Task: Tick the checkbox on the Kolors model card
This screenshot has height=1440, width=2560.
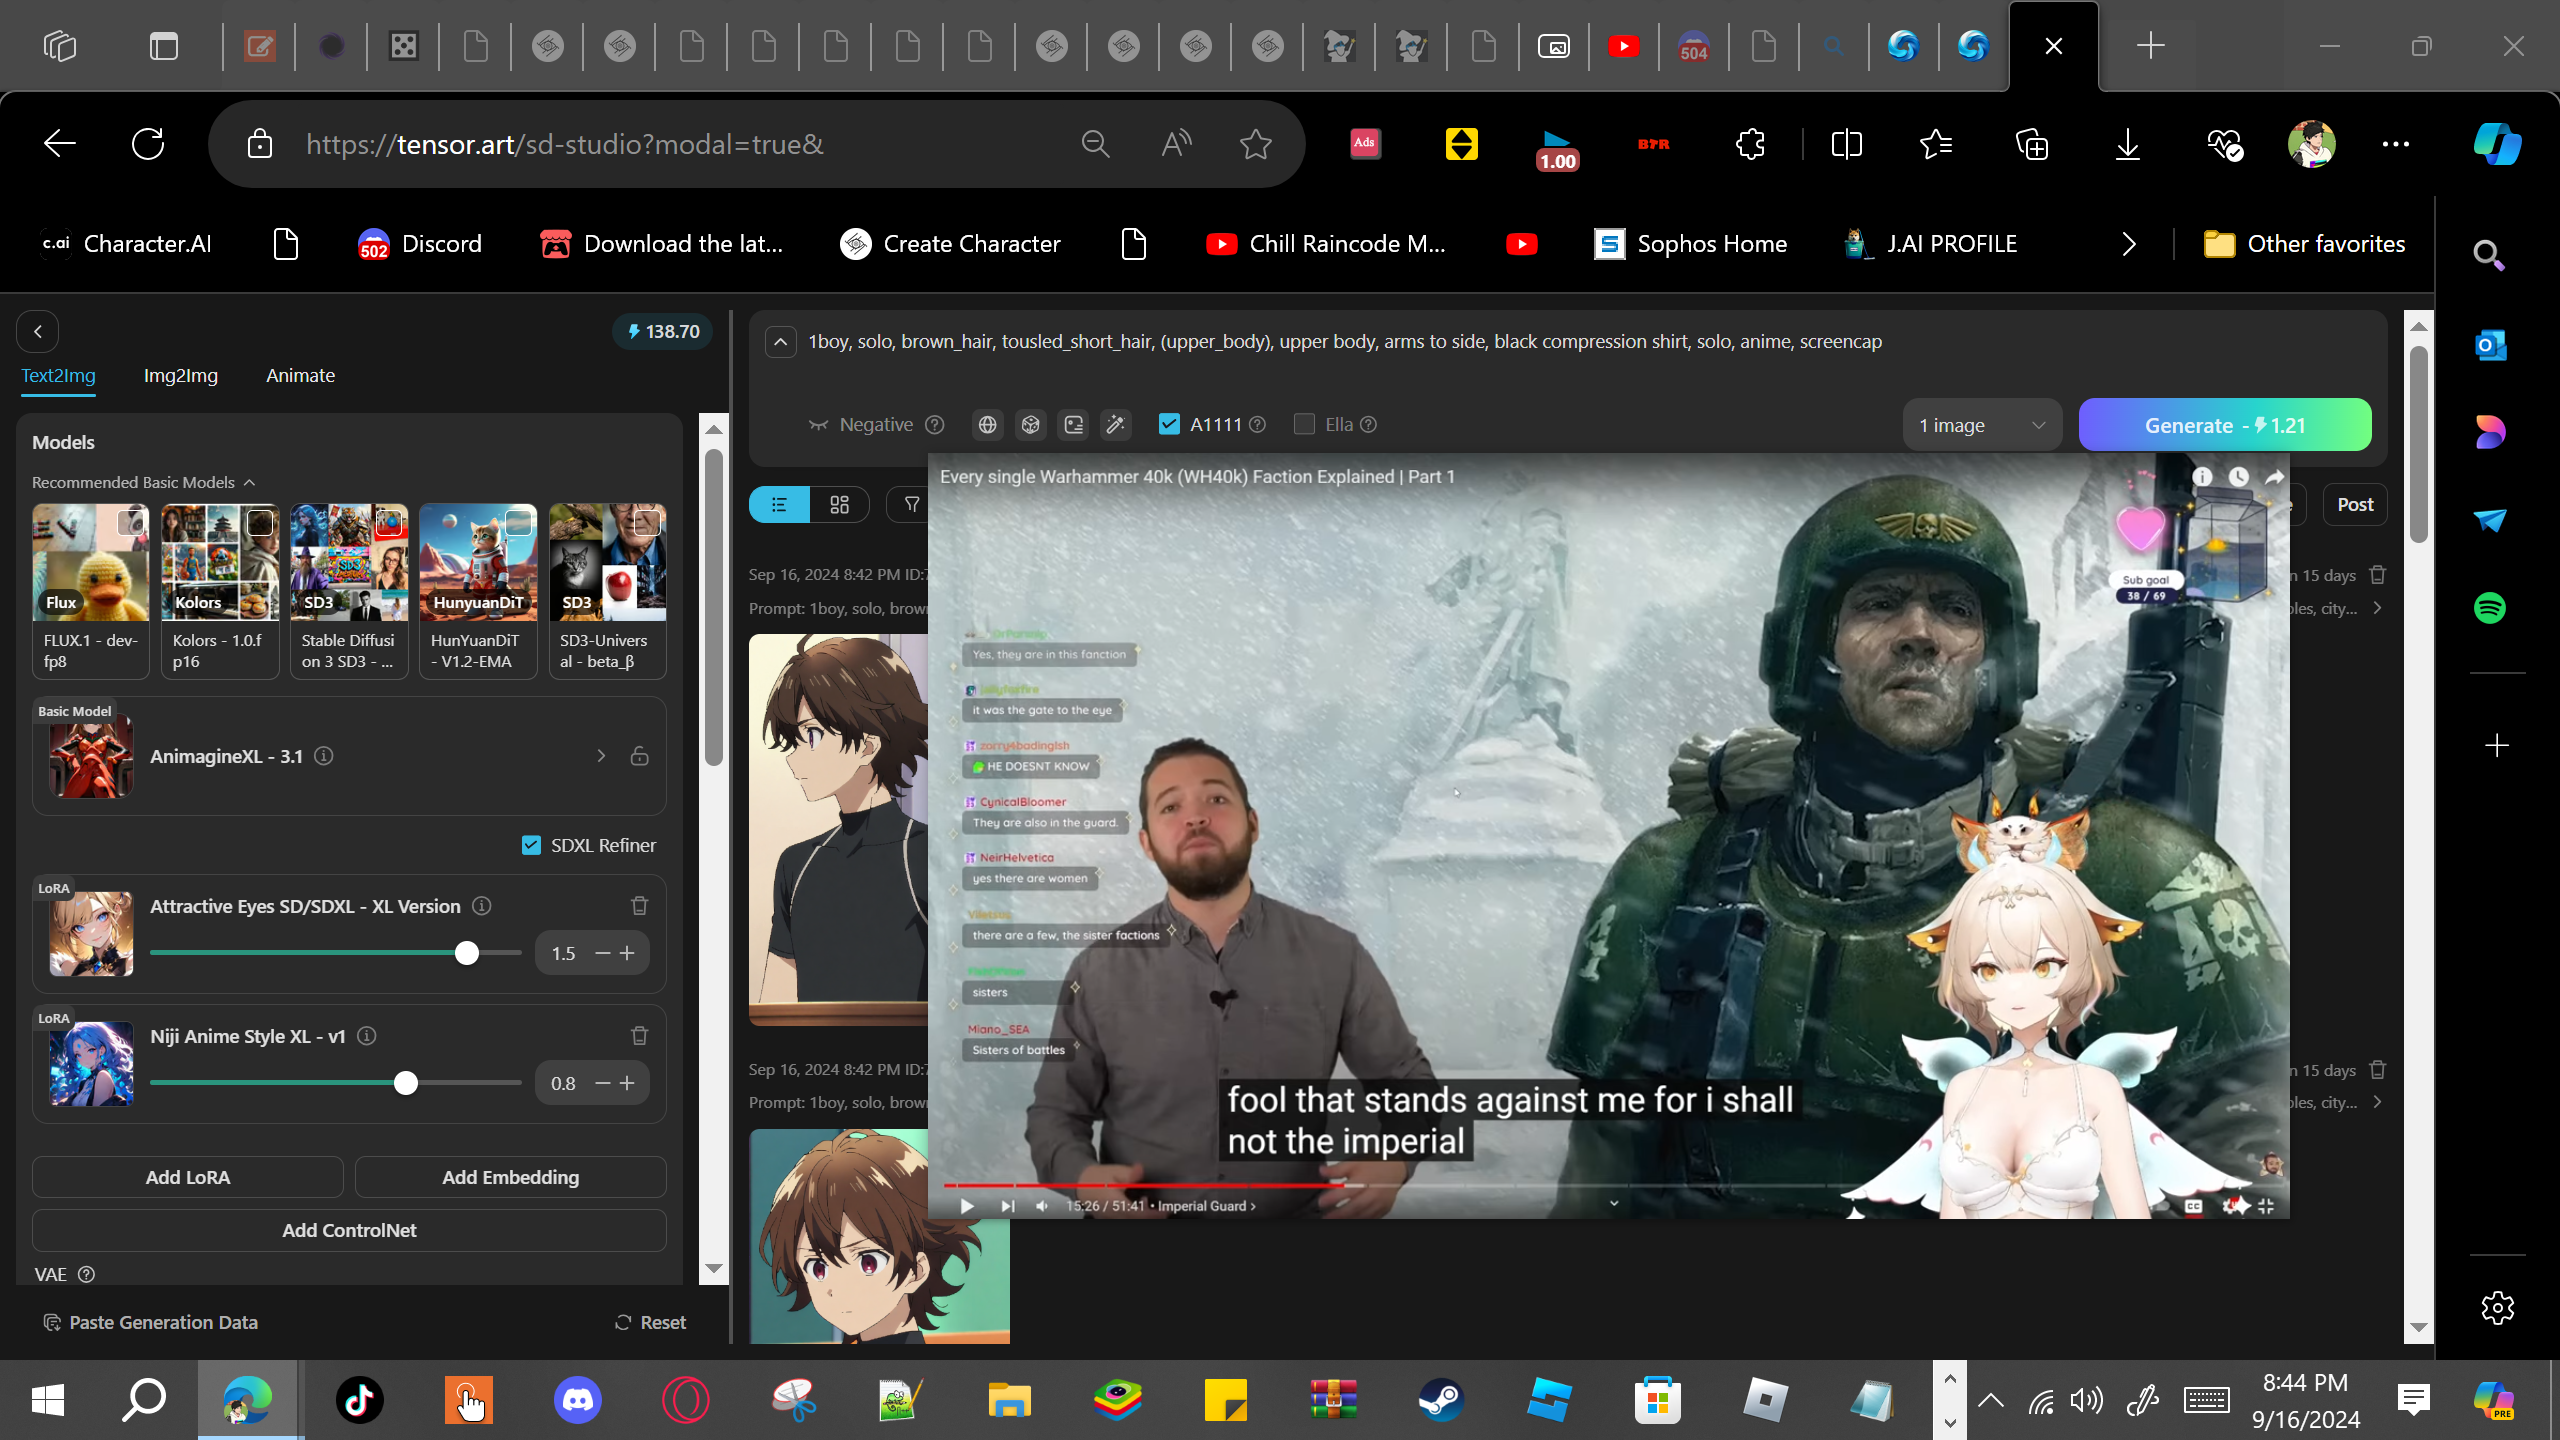Action: coord(260,522)
